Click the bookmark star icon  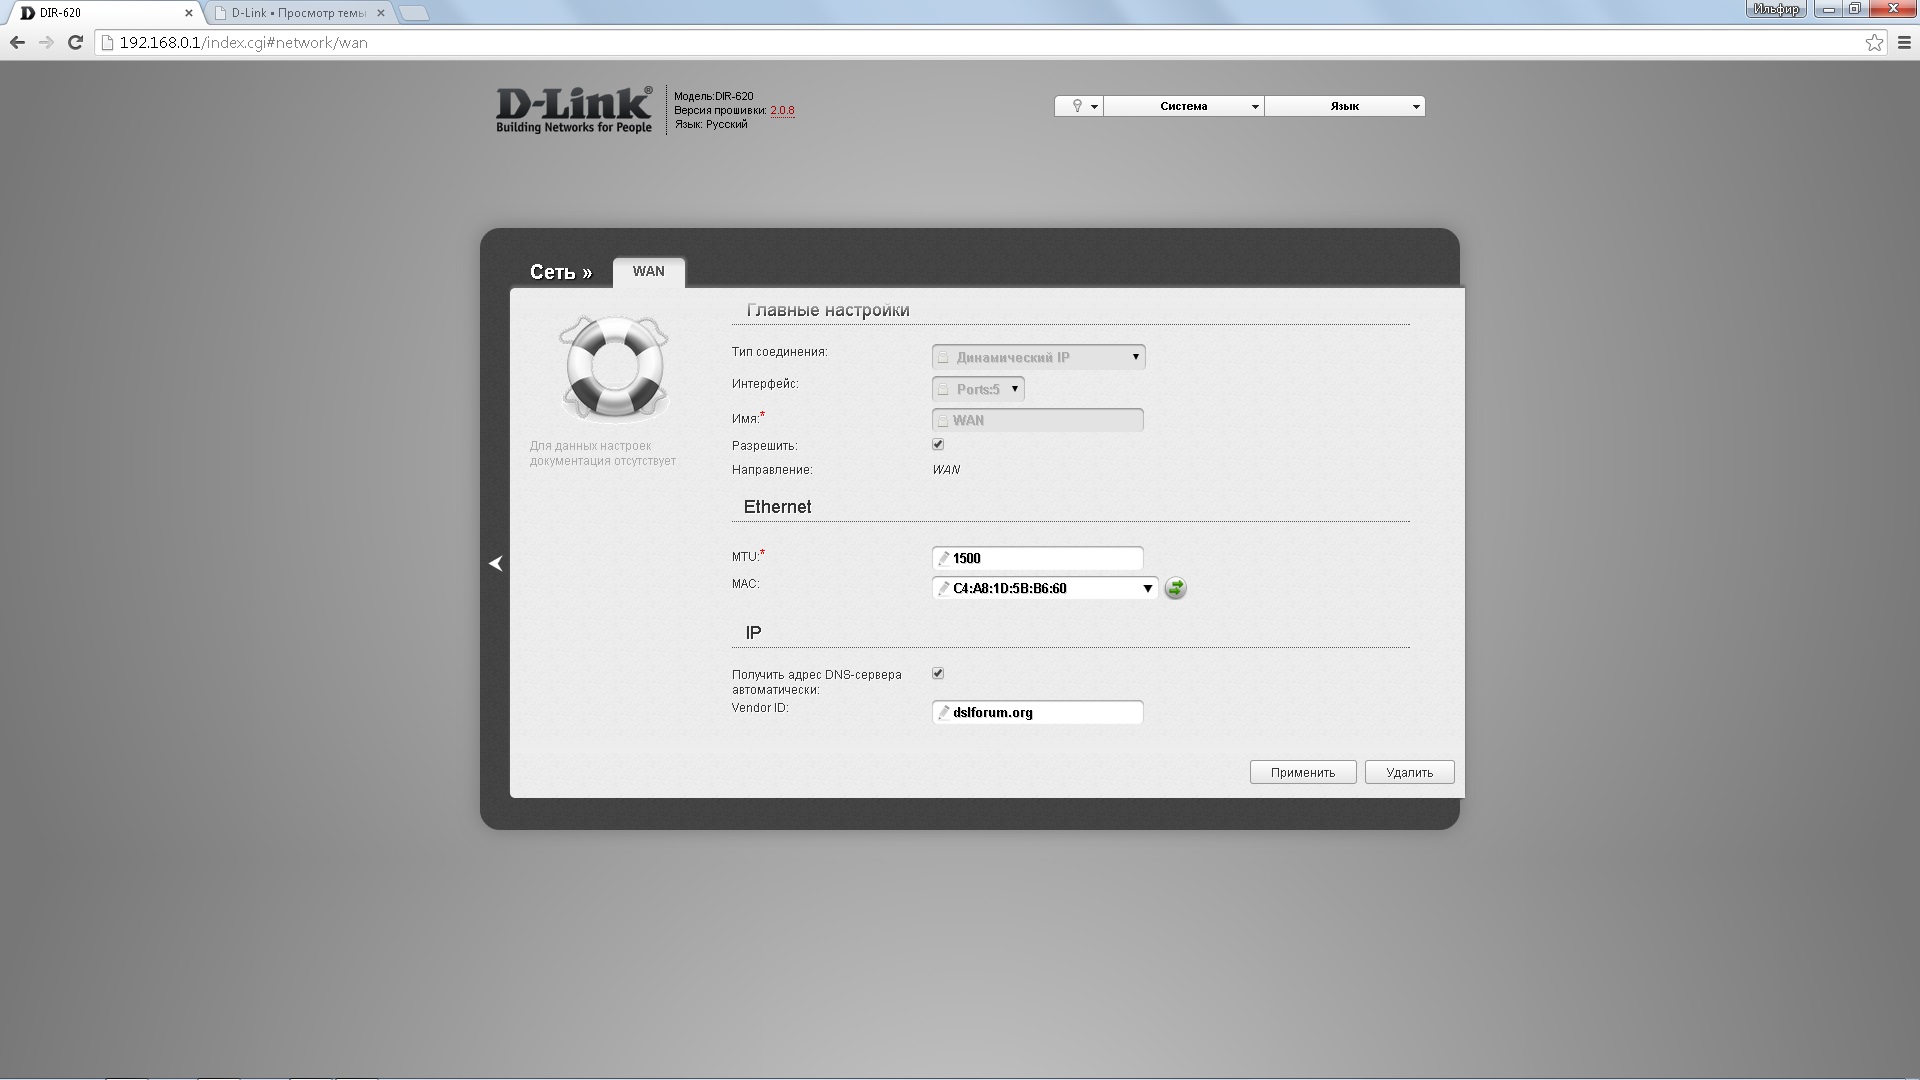(x=1874, y=42)
